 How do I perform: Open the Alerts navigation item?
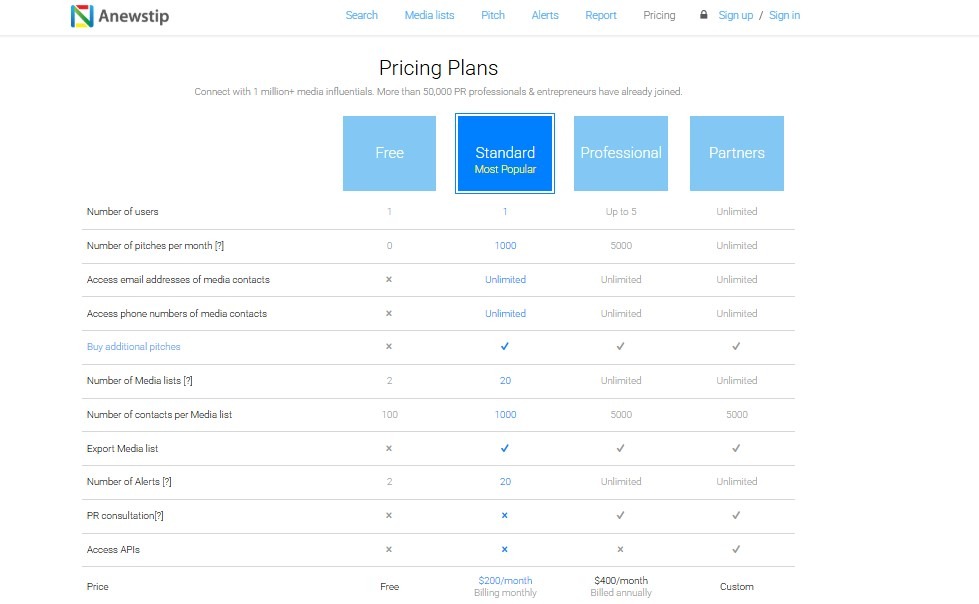545,15
